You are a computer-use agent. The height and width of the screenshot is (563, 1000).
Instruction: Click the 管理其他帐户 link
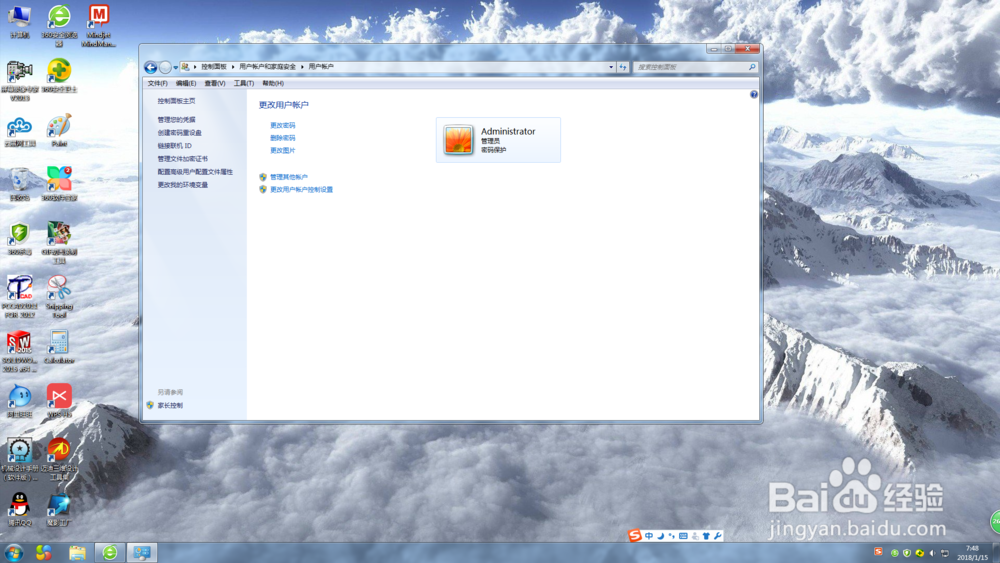pos(289,177)
